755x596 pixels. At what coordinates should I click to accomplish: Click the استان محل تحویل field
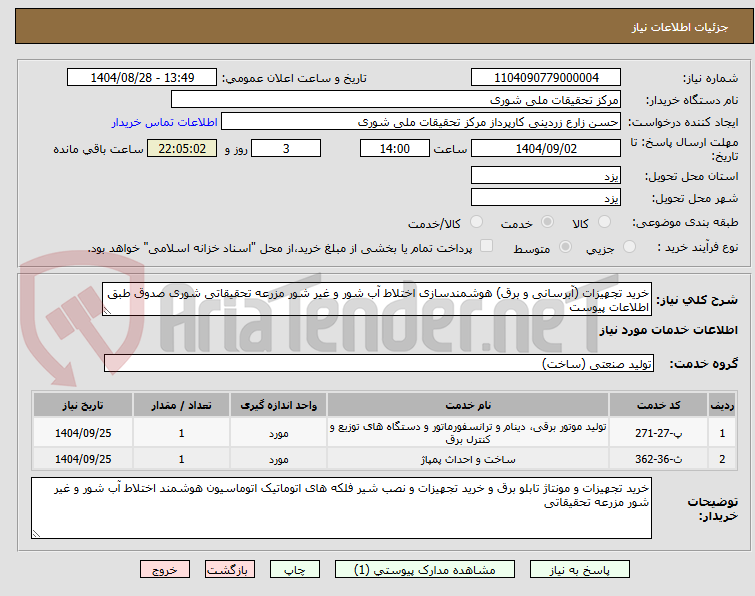pyautogui.click(x=546, y=176)
